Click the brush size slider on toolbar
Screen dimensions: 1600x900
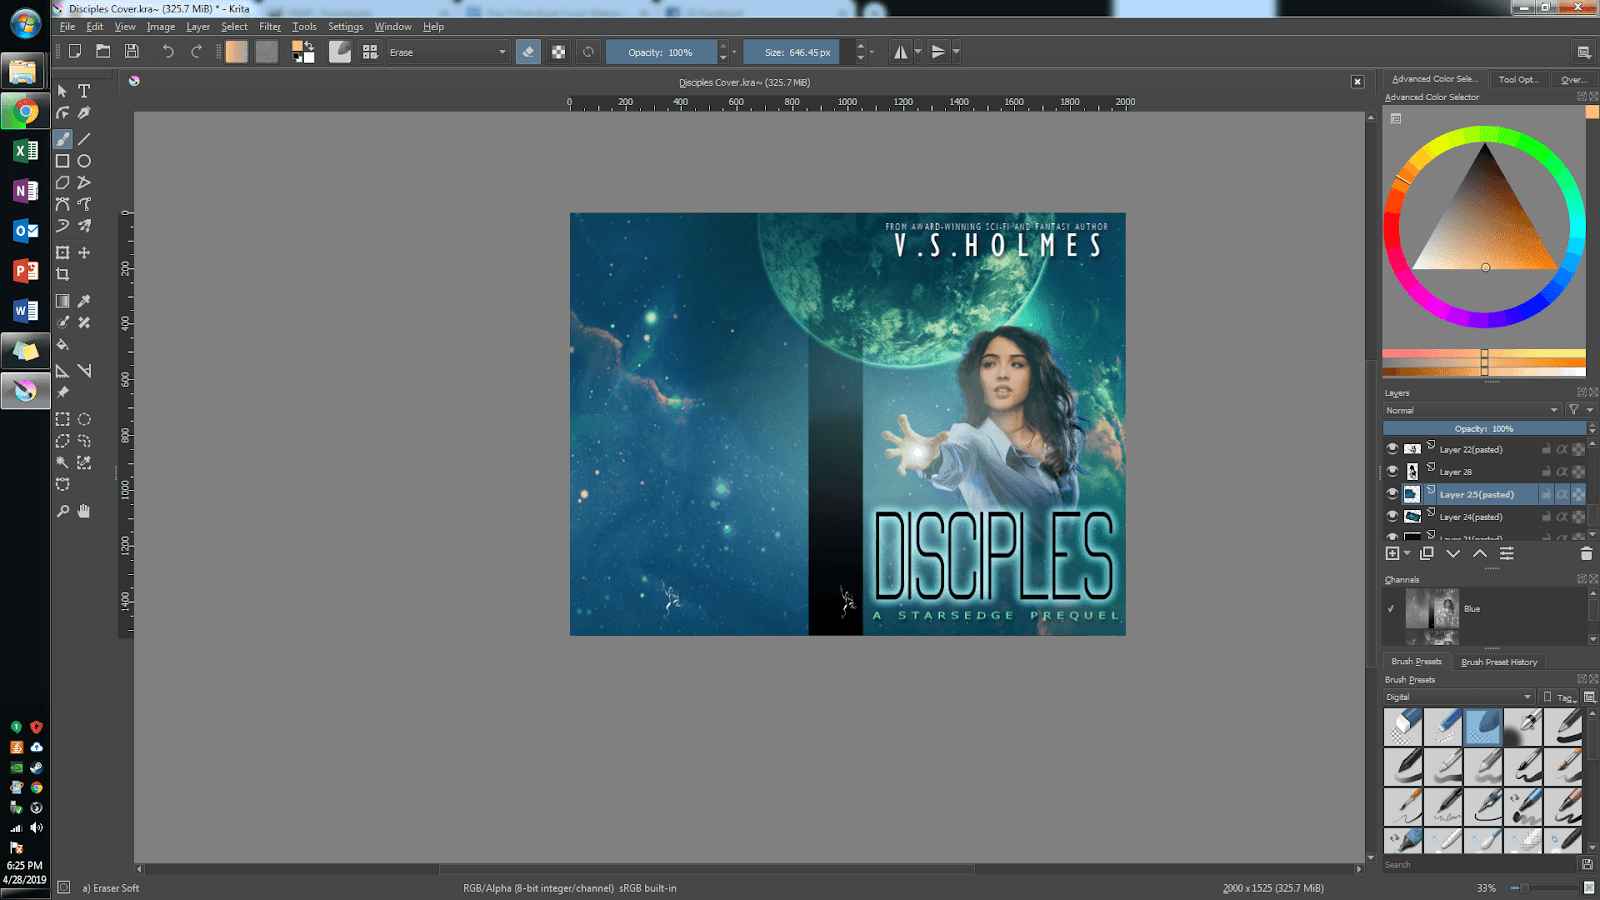(x=798, y=52)
